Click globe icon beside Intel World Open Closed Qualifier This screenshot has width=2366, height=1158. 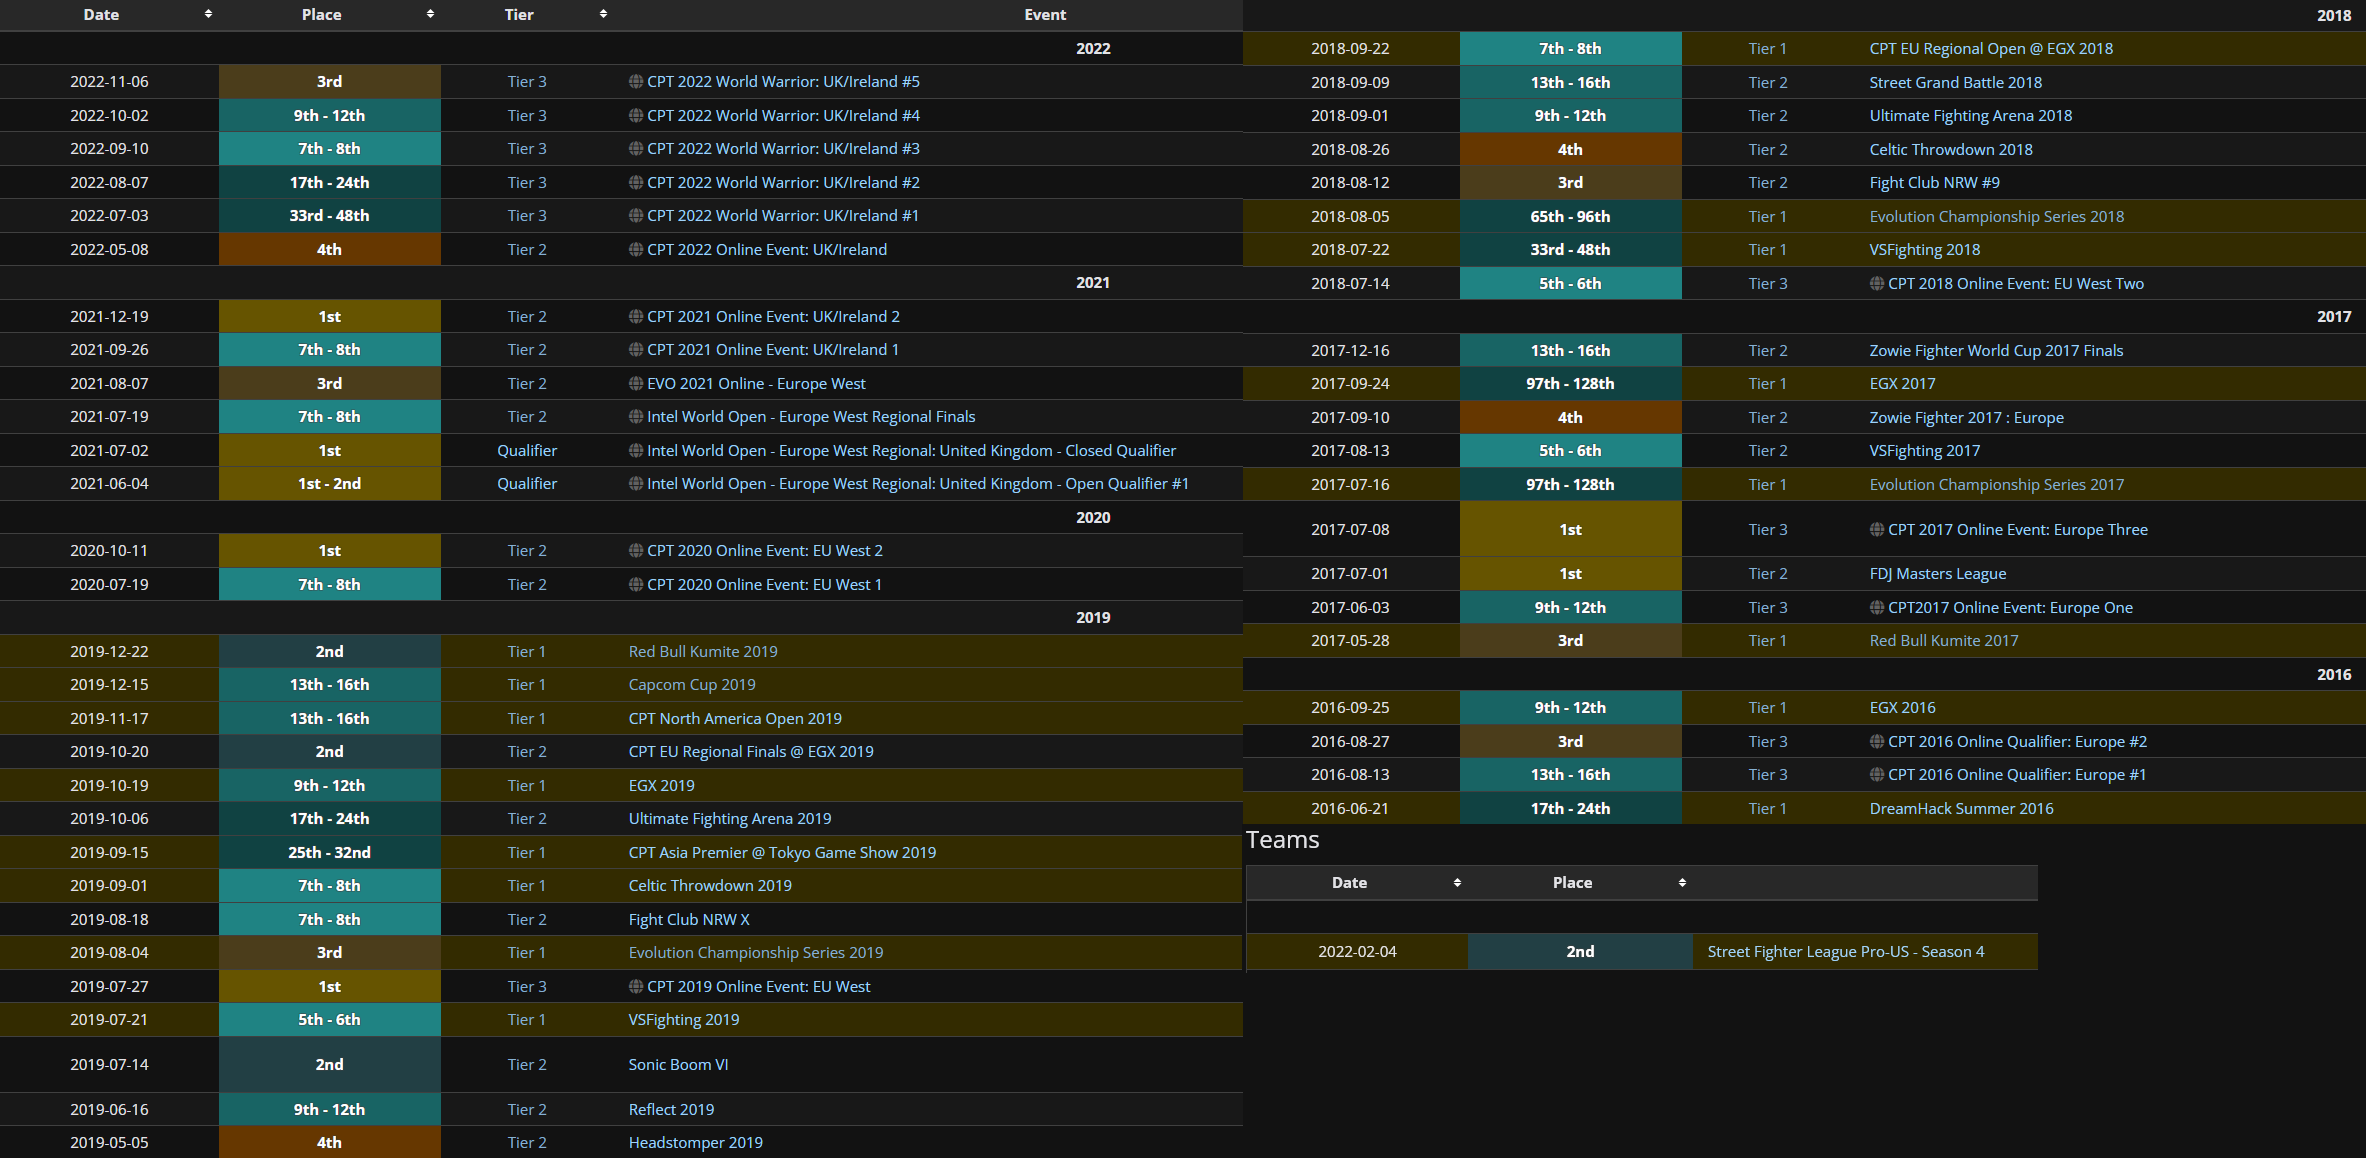(635, 451)
